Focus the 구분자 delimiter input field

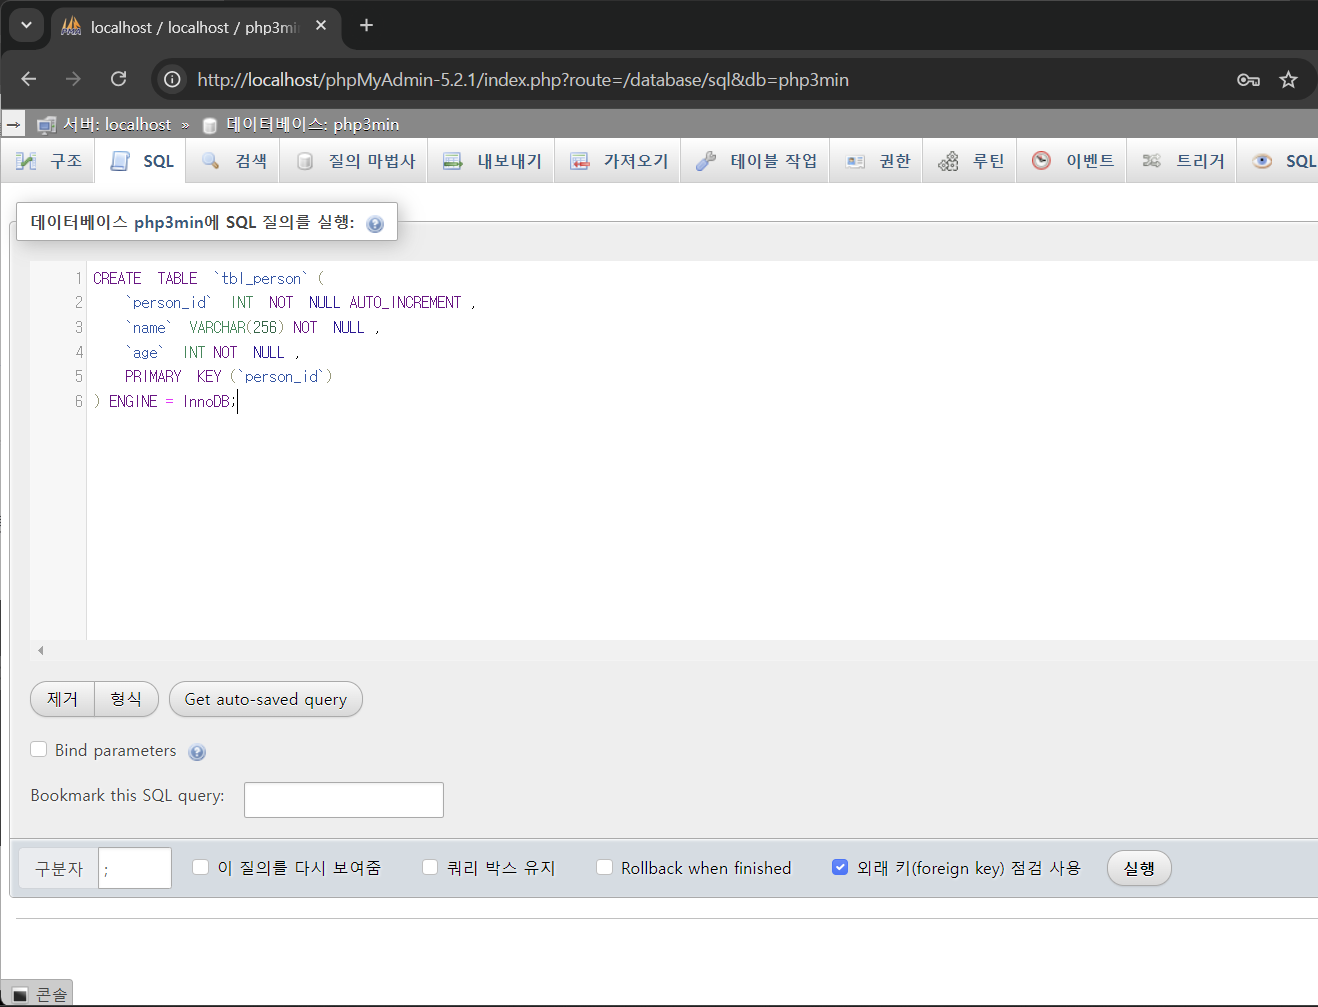point(135,868)
